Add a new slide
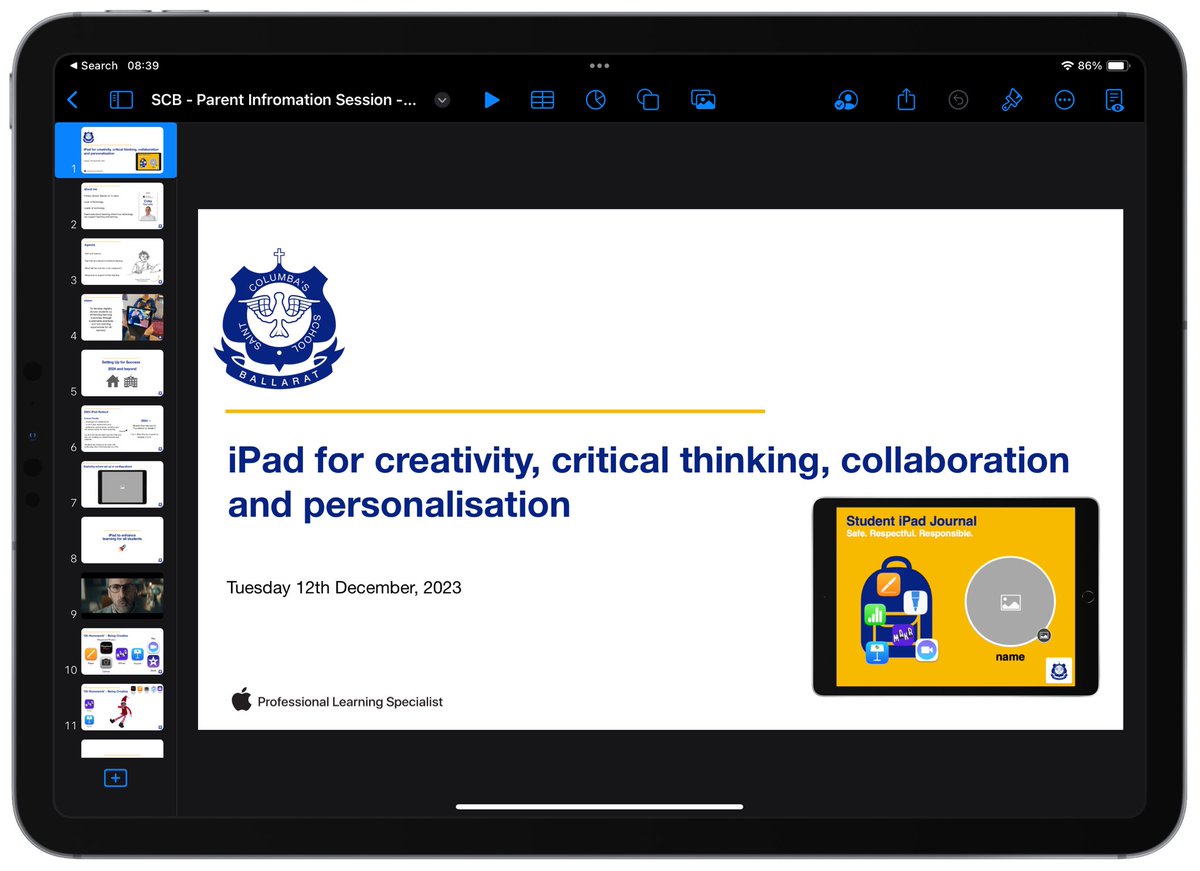1200x871 pixels. [x=115, y=778]
